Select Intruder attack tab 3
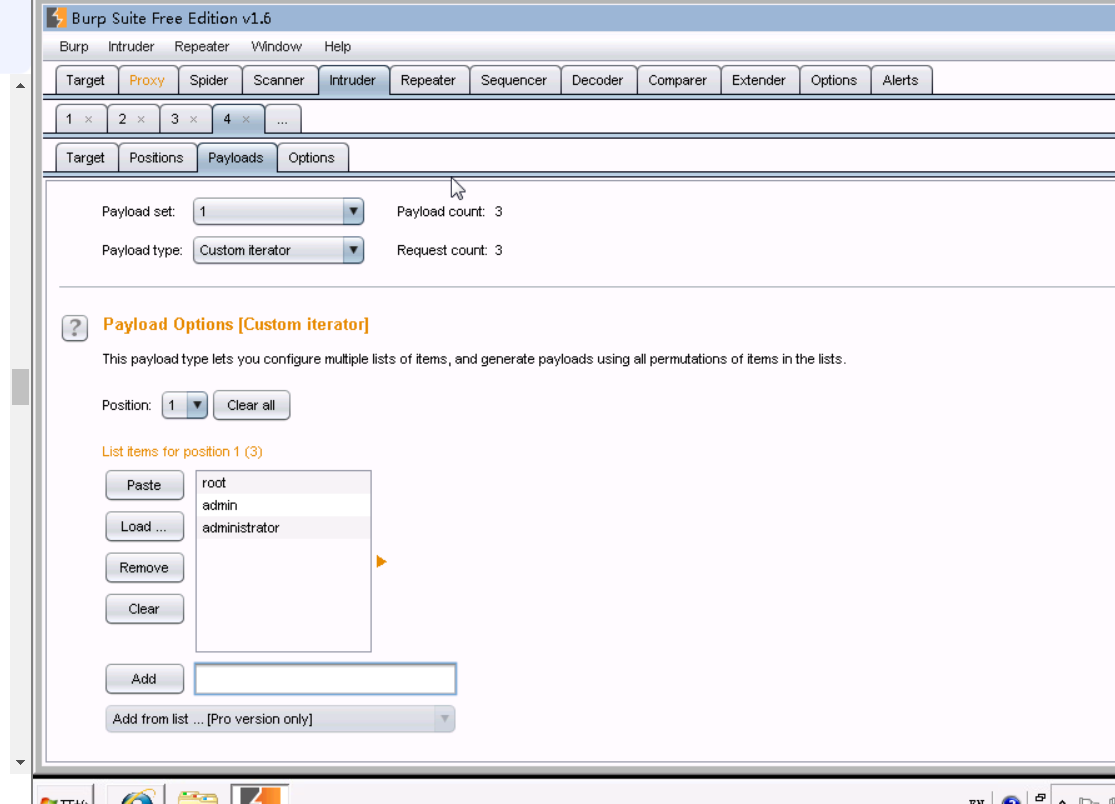This screenshot has width=1115, height=804. click(175, 119)
